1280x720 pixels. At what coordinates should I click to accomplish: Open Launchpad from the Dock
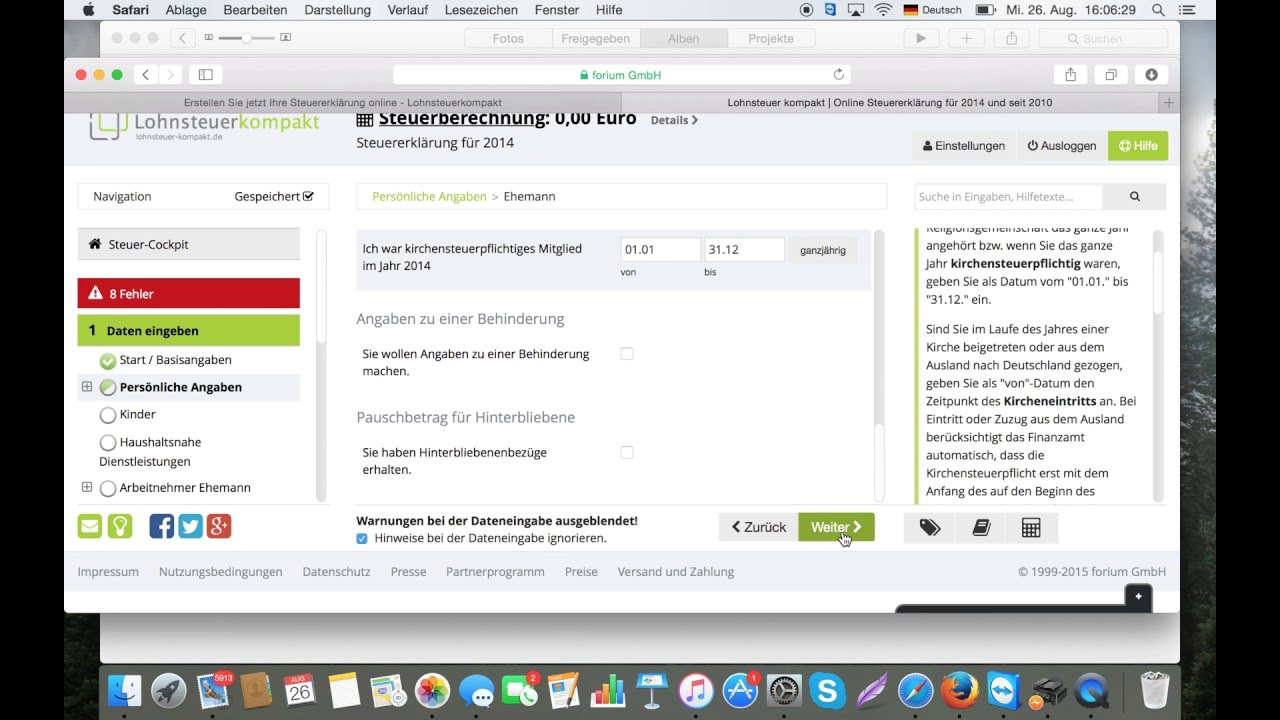(x=169, y=690)
